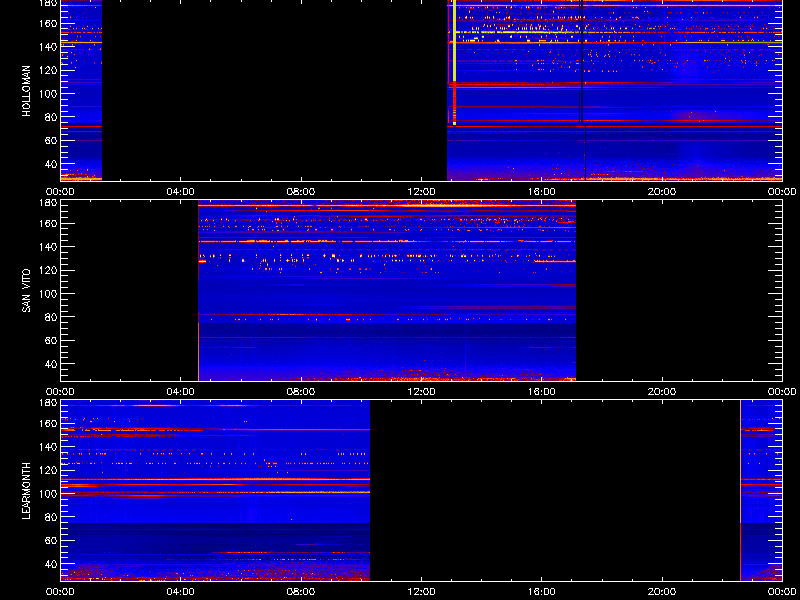The height and width of the screenshot is (600, 800).
Task: Pick the 80 label on San Vito axis
Action: 52,317
